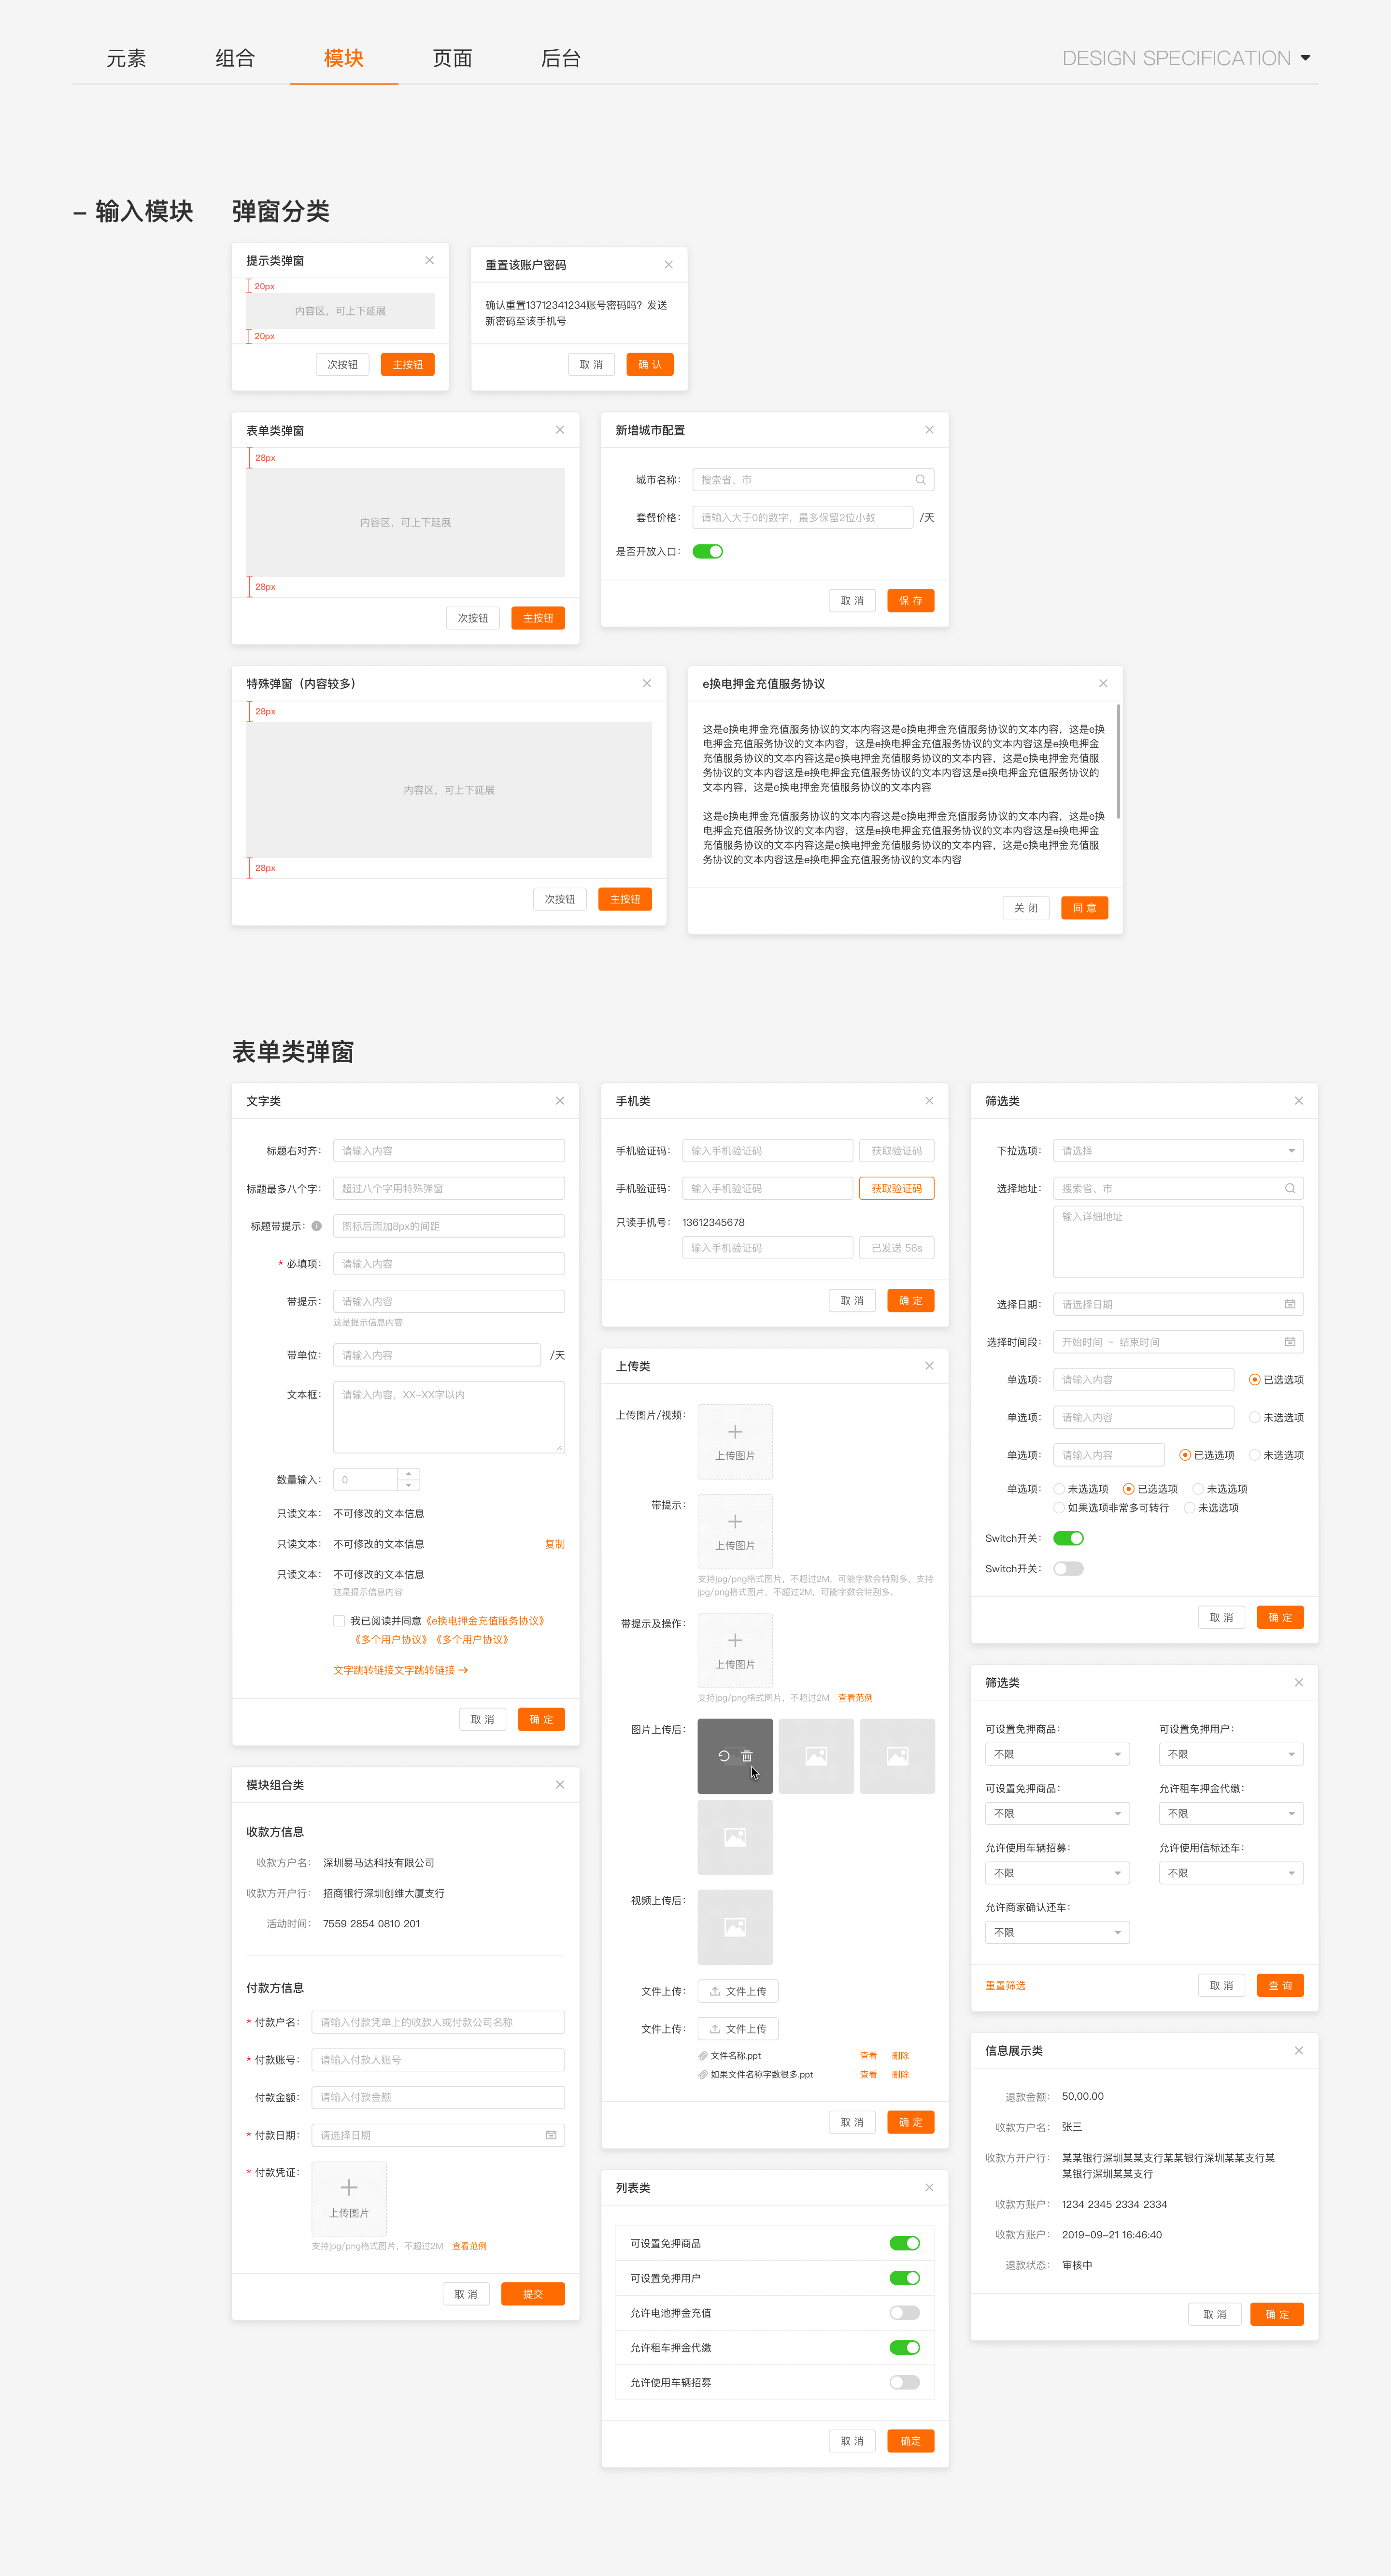This screenshot has height=2576, width=1391.
Task: Click 确认 in the 重置该账户密码 dialog
Action: coord(650,364)
